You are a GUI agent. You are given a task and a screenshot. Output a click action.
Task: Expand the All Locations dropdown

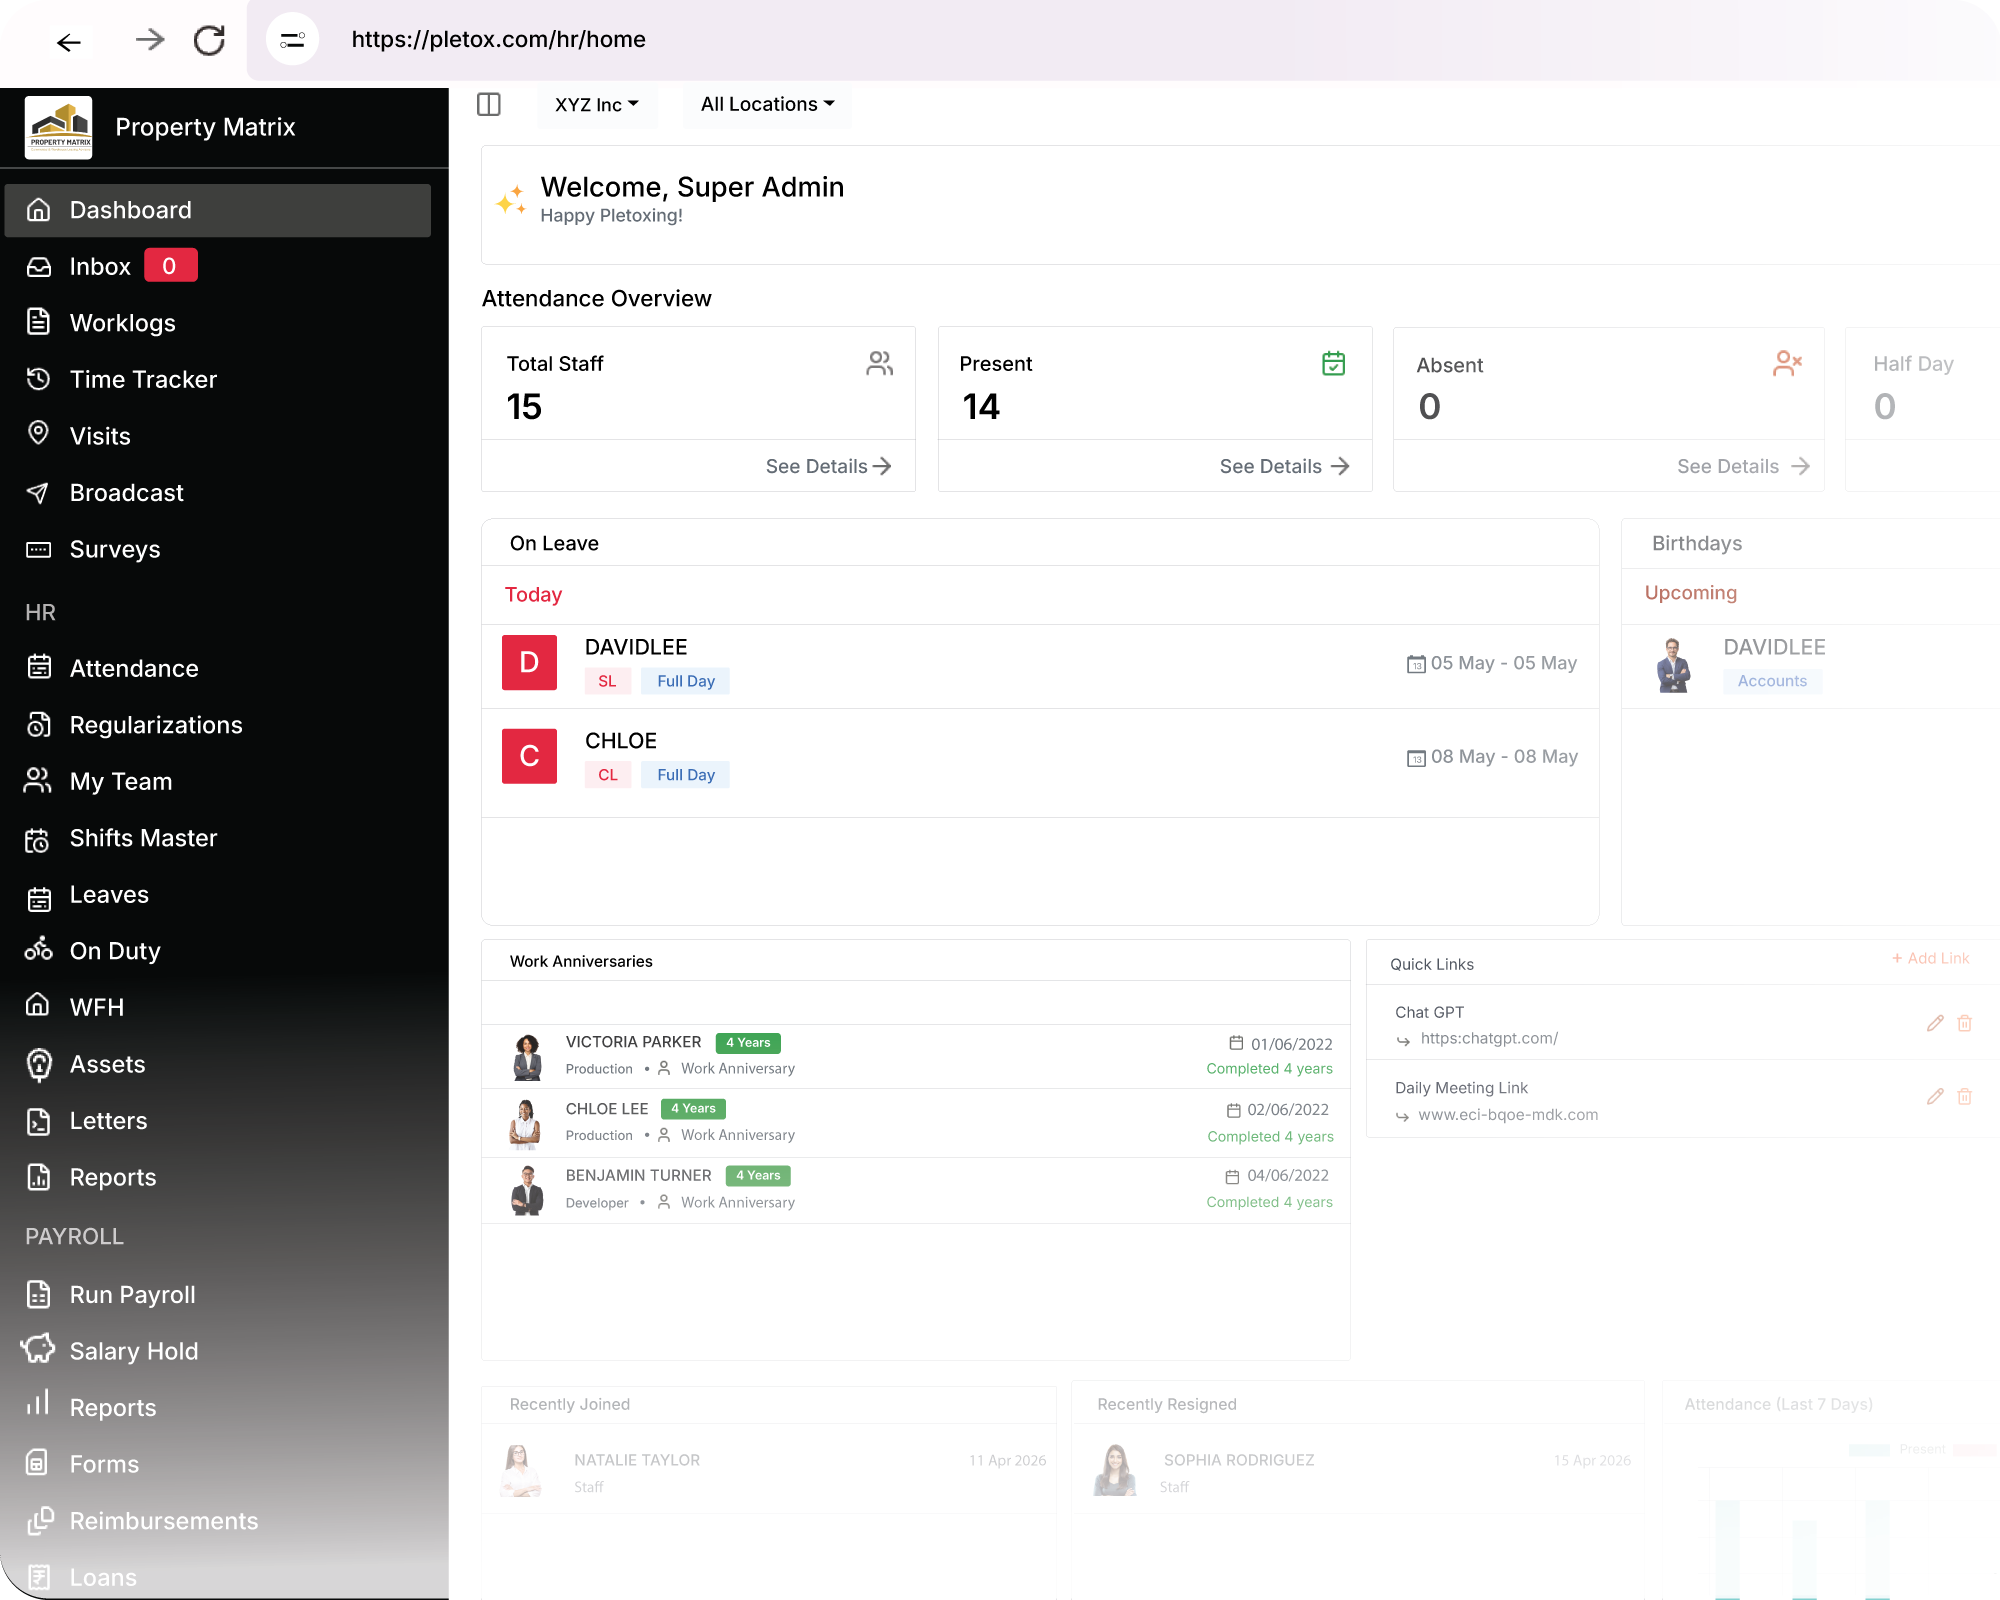(x=767, y=104)
